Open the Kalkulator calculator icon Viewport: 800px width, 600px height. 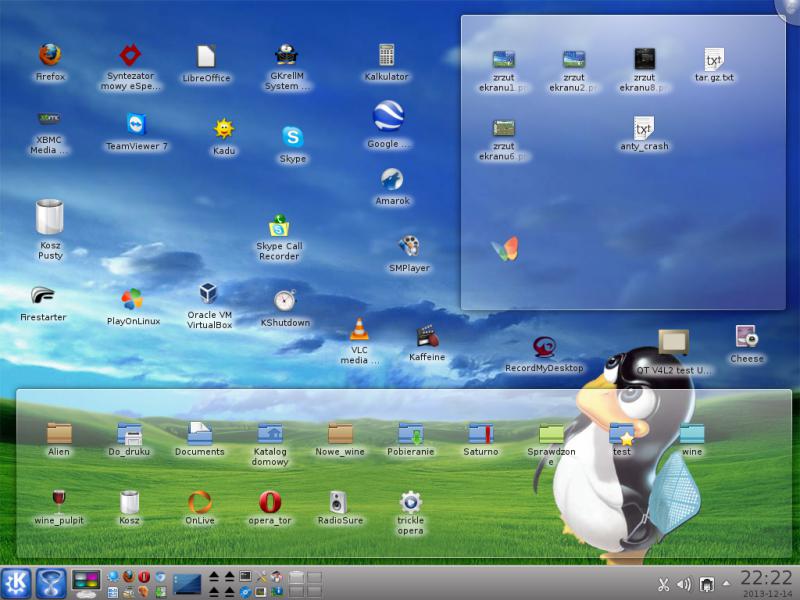386,55
